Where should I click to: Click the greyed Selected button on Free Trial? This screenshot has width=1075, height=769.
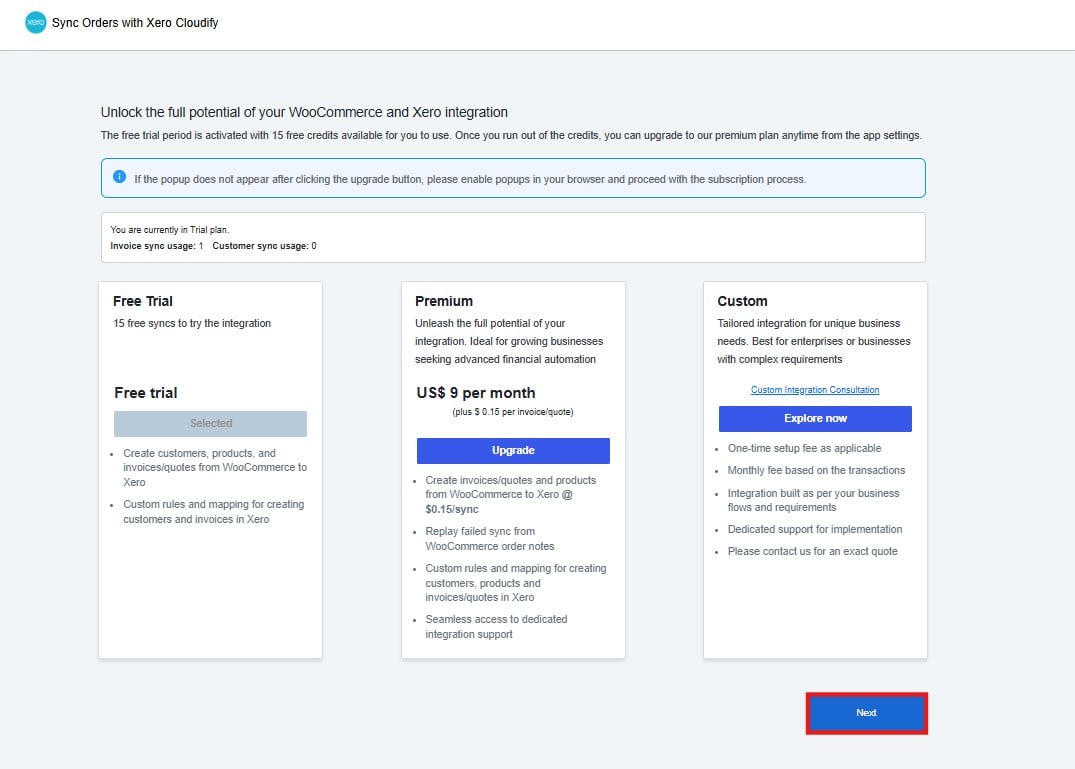[x=210, y=424]
